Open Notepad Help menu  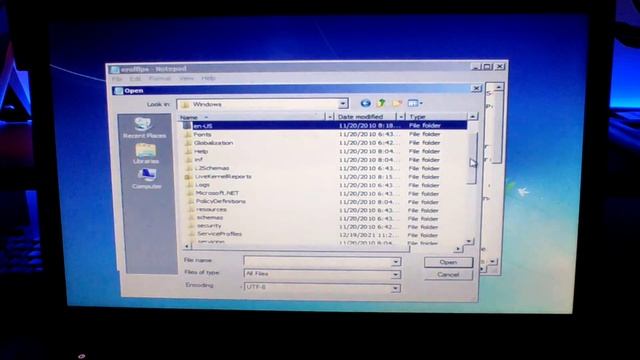[x=208, y=78]
